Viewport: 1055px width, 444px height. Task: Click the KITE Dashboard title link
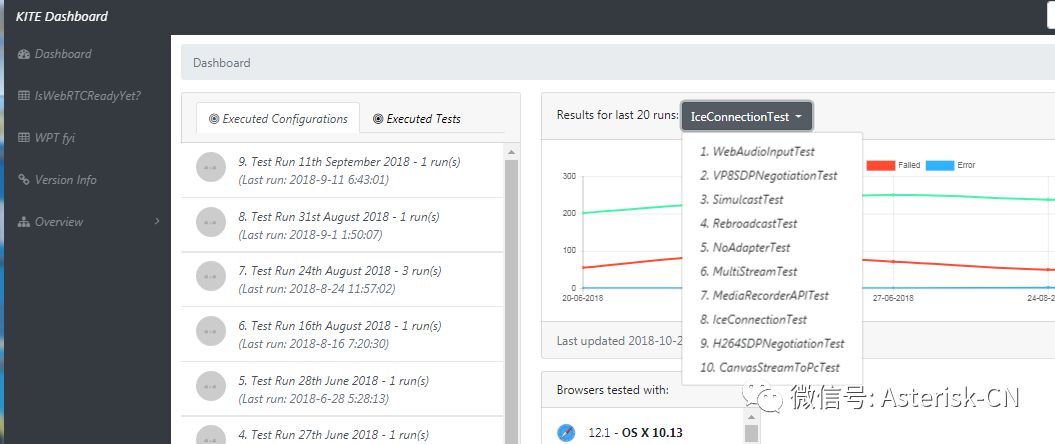pos(62,17)
